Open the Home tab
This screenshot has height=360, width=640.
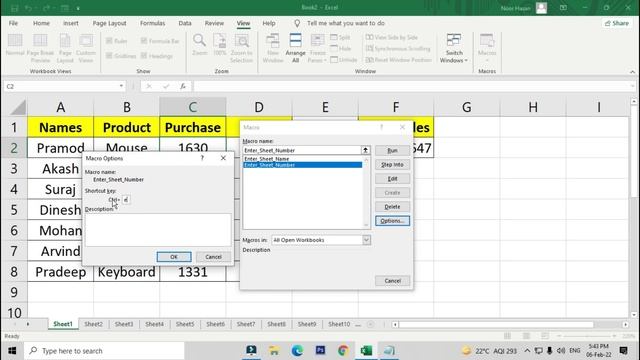pyautogui.click(x=41, y=23)
